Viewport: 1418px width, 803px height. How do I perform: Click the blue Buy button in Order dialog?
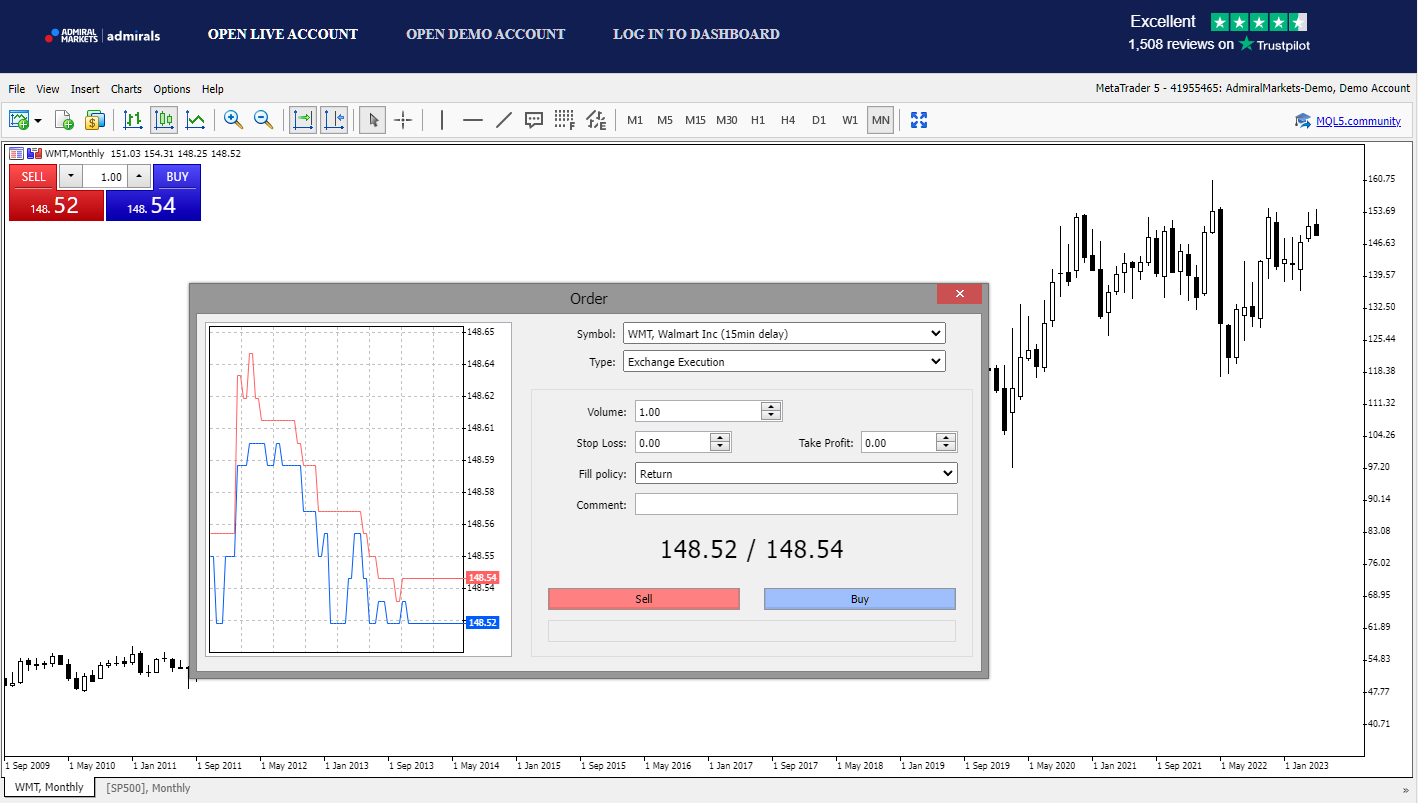point(860,599)
